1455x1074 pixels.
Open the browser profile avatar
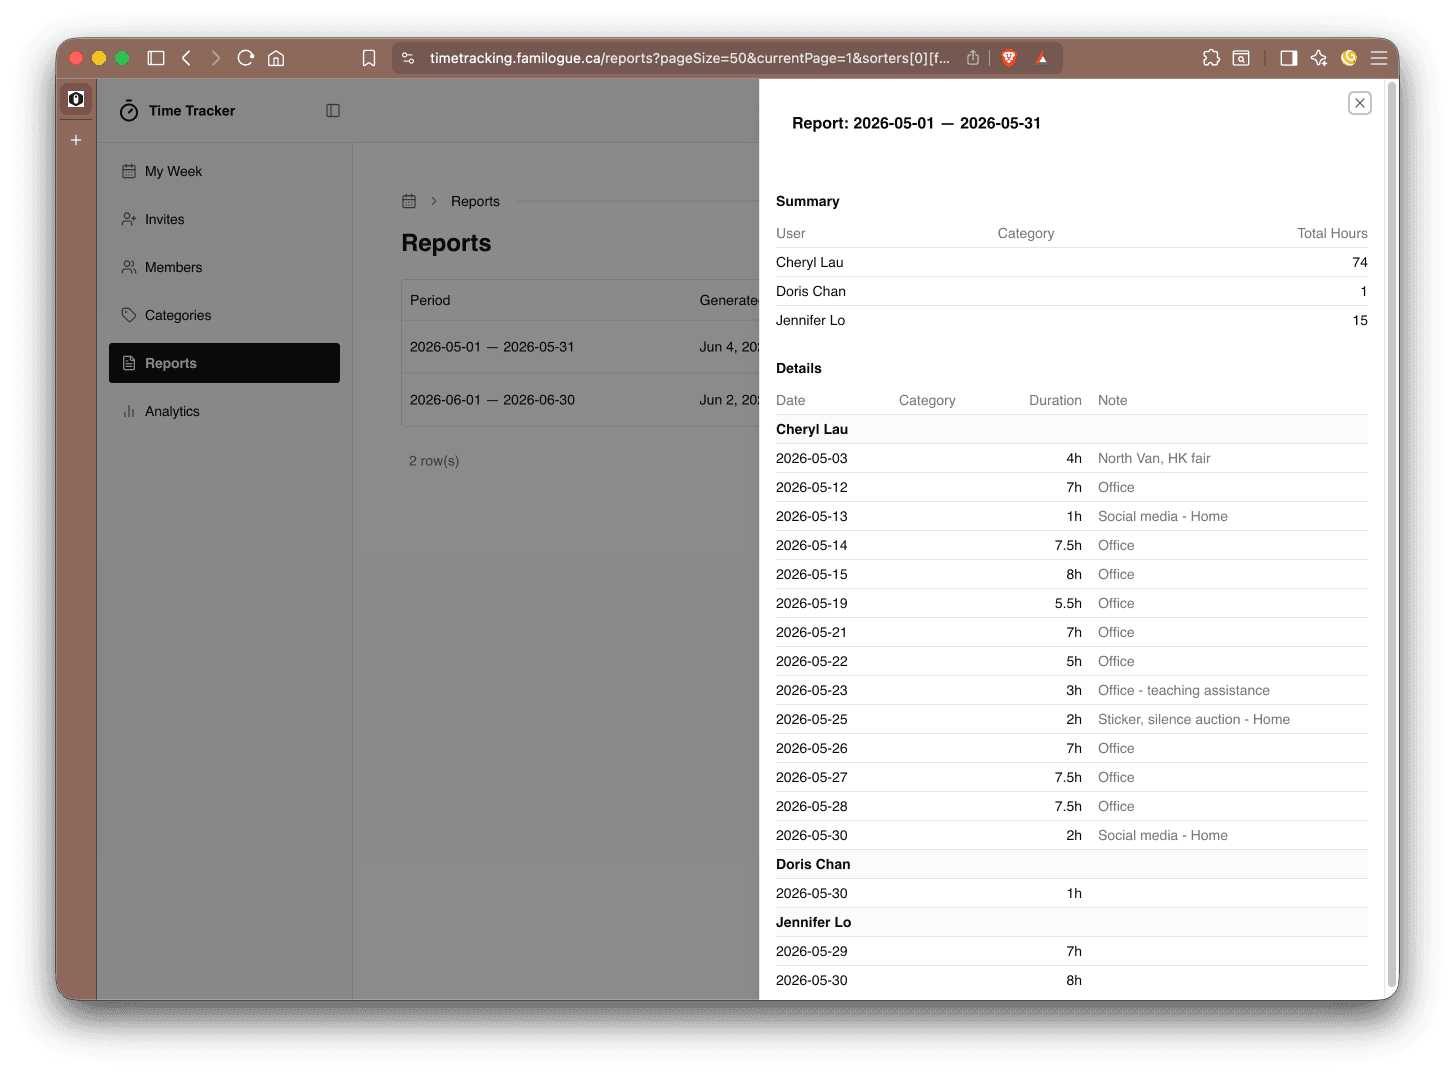[x=1349, y=58]
